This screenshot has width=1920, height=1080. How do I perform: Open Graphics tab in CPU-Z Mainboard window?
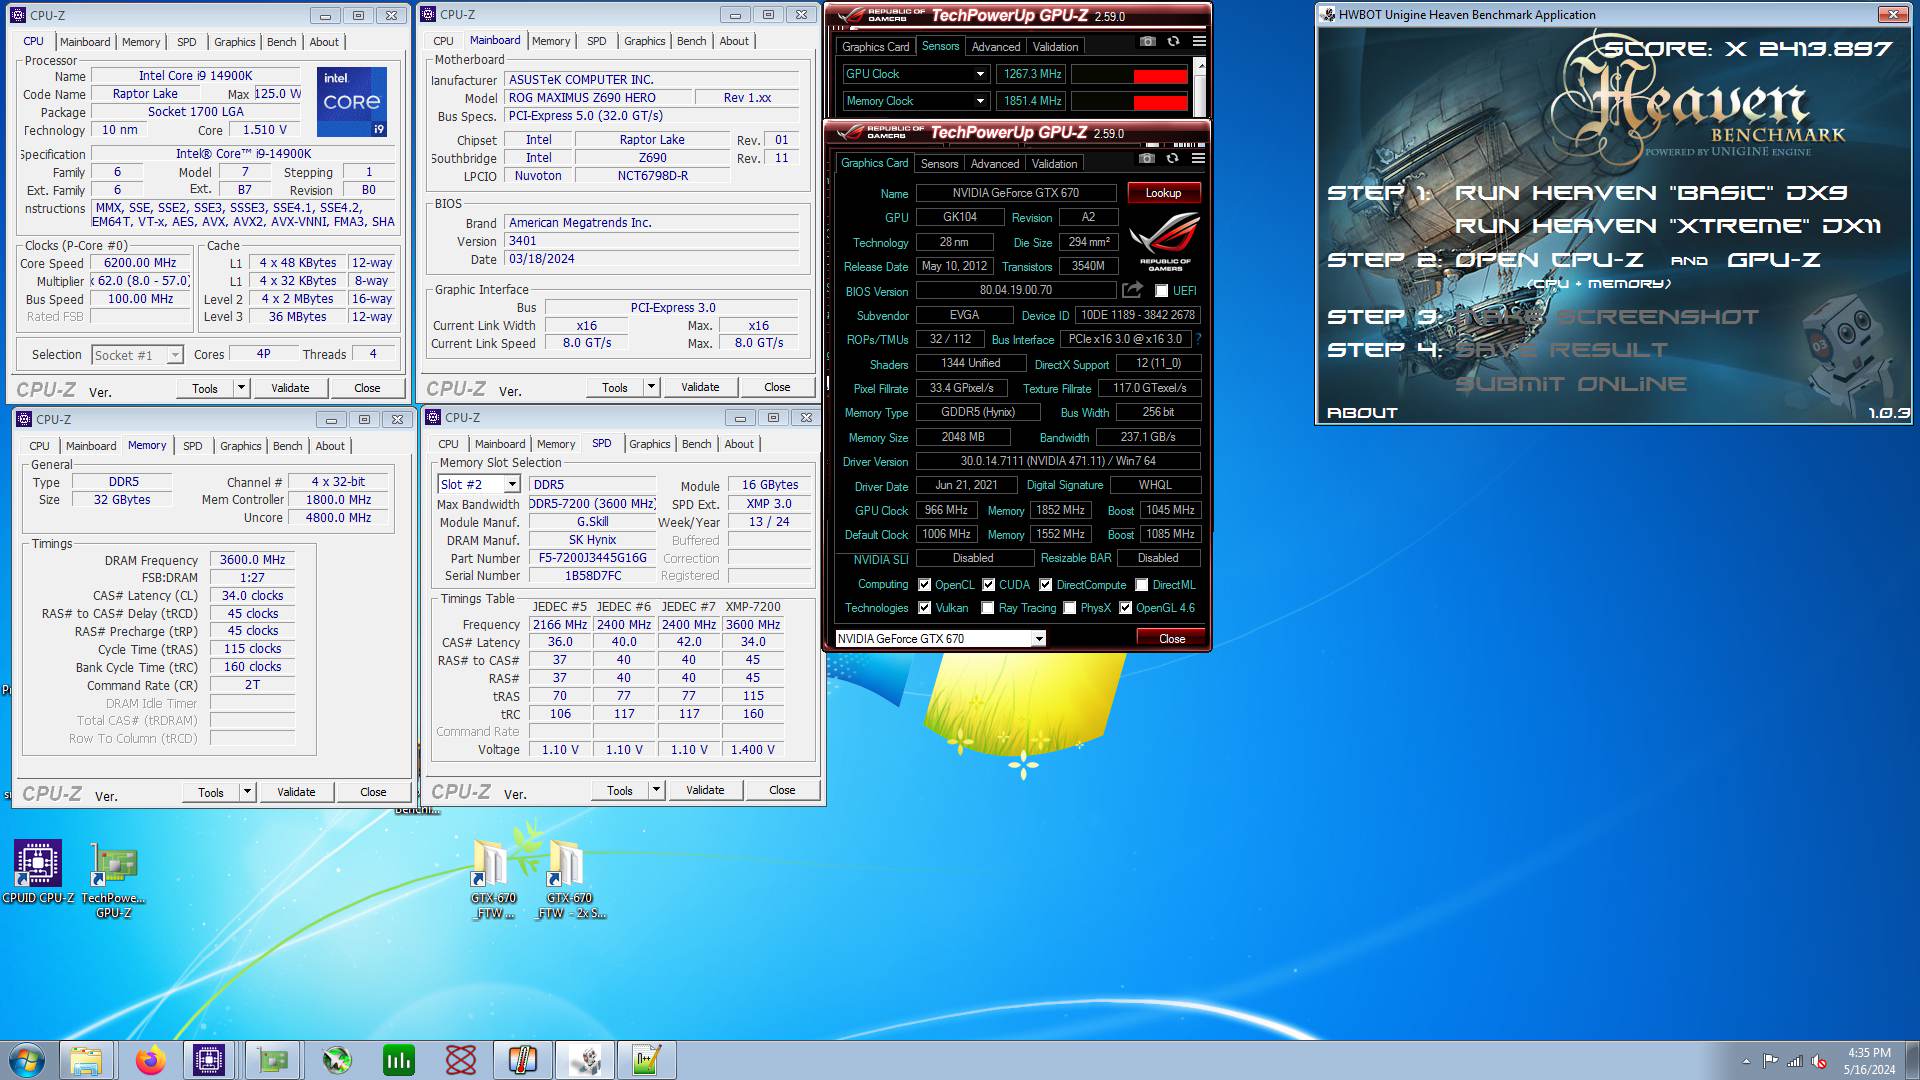point(644,41)
